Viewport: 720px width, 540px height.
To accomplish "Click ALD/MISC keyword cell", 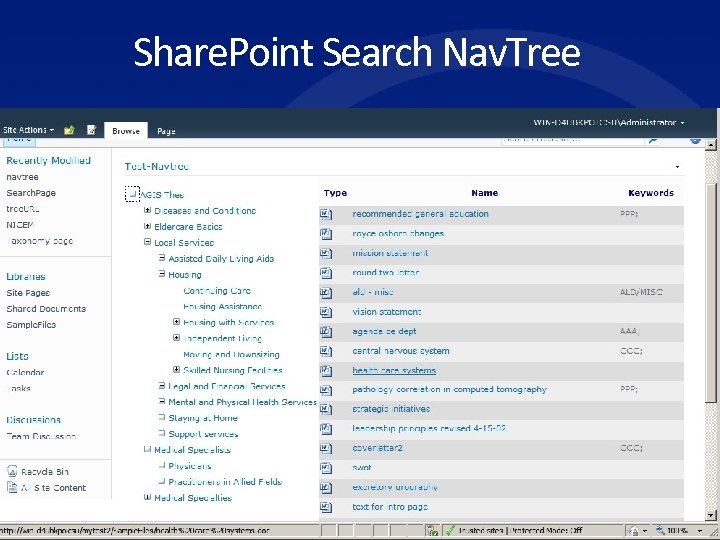I will point(641,292).
